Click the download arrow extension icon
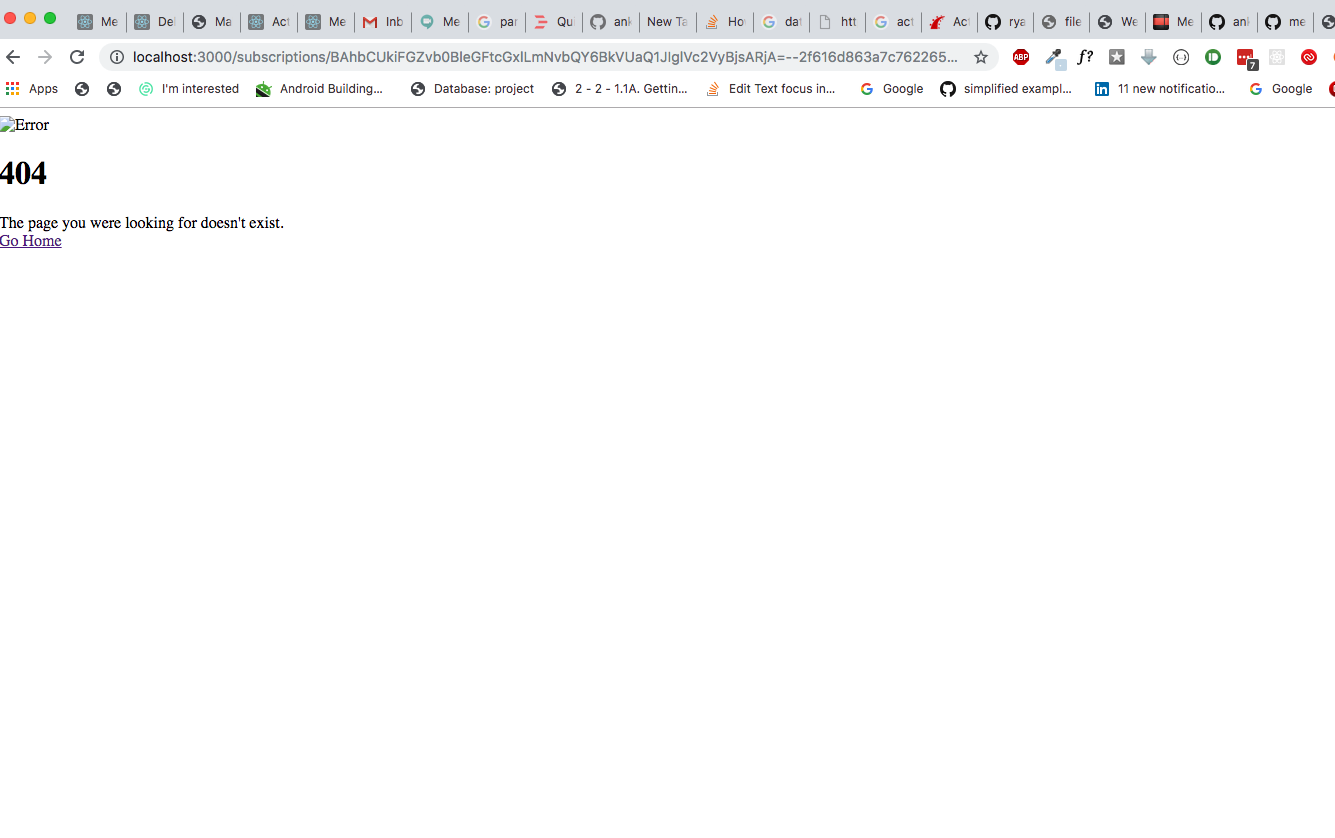Screen dimensions: 1335x838 point(1148,57)
